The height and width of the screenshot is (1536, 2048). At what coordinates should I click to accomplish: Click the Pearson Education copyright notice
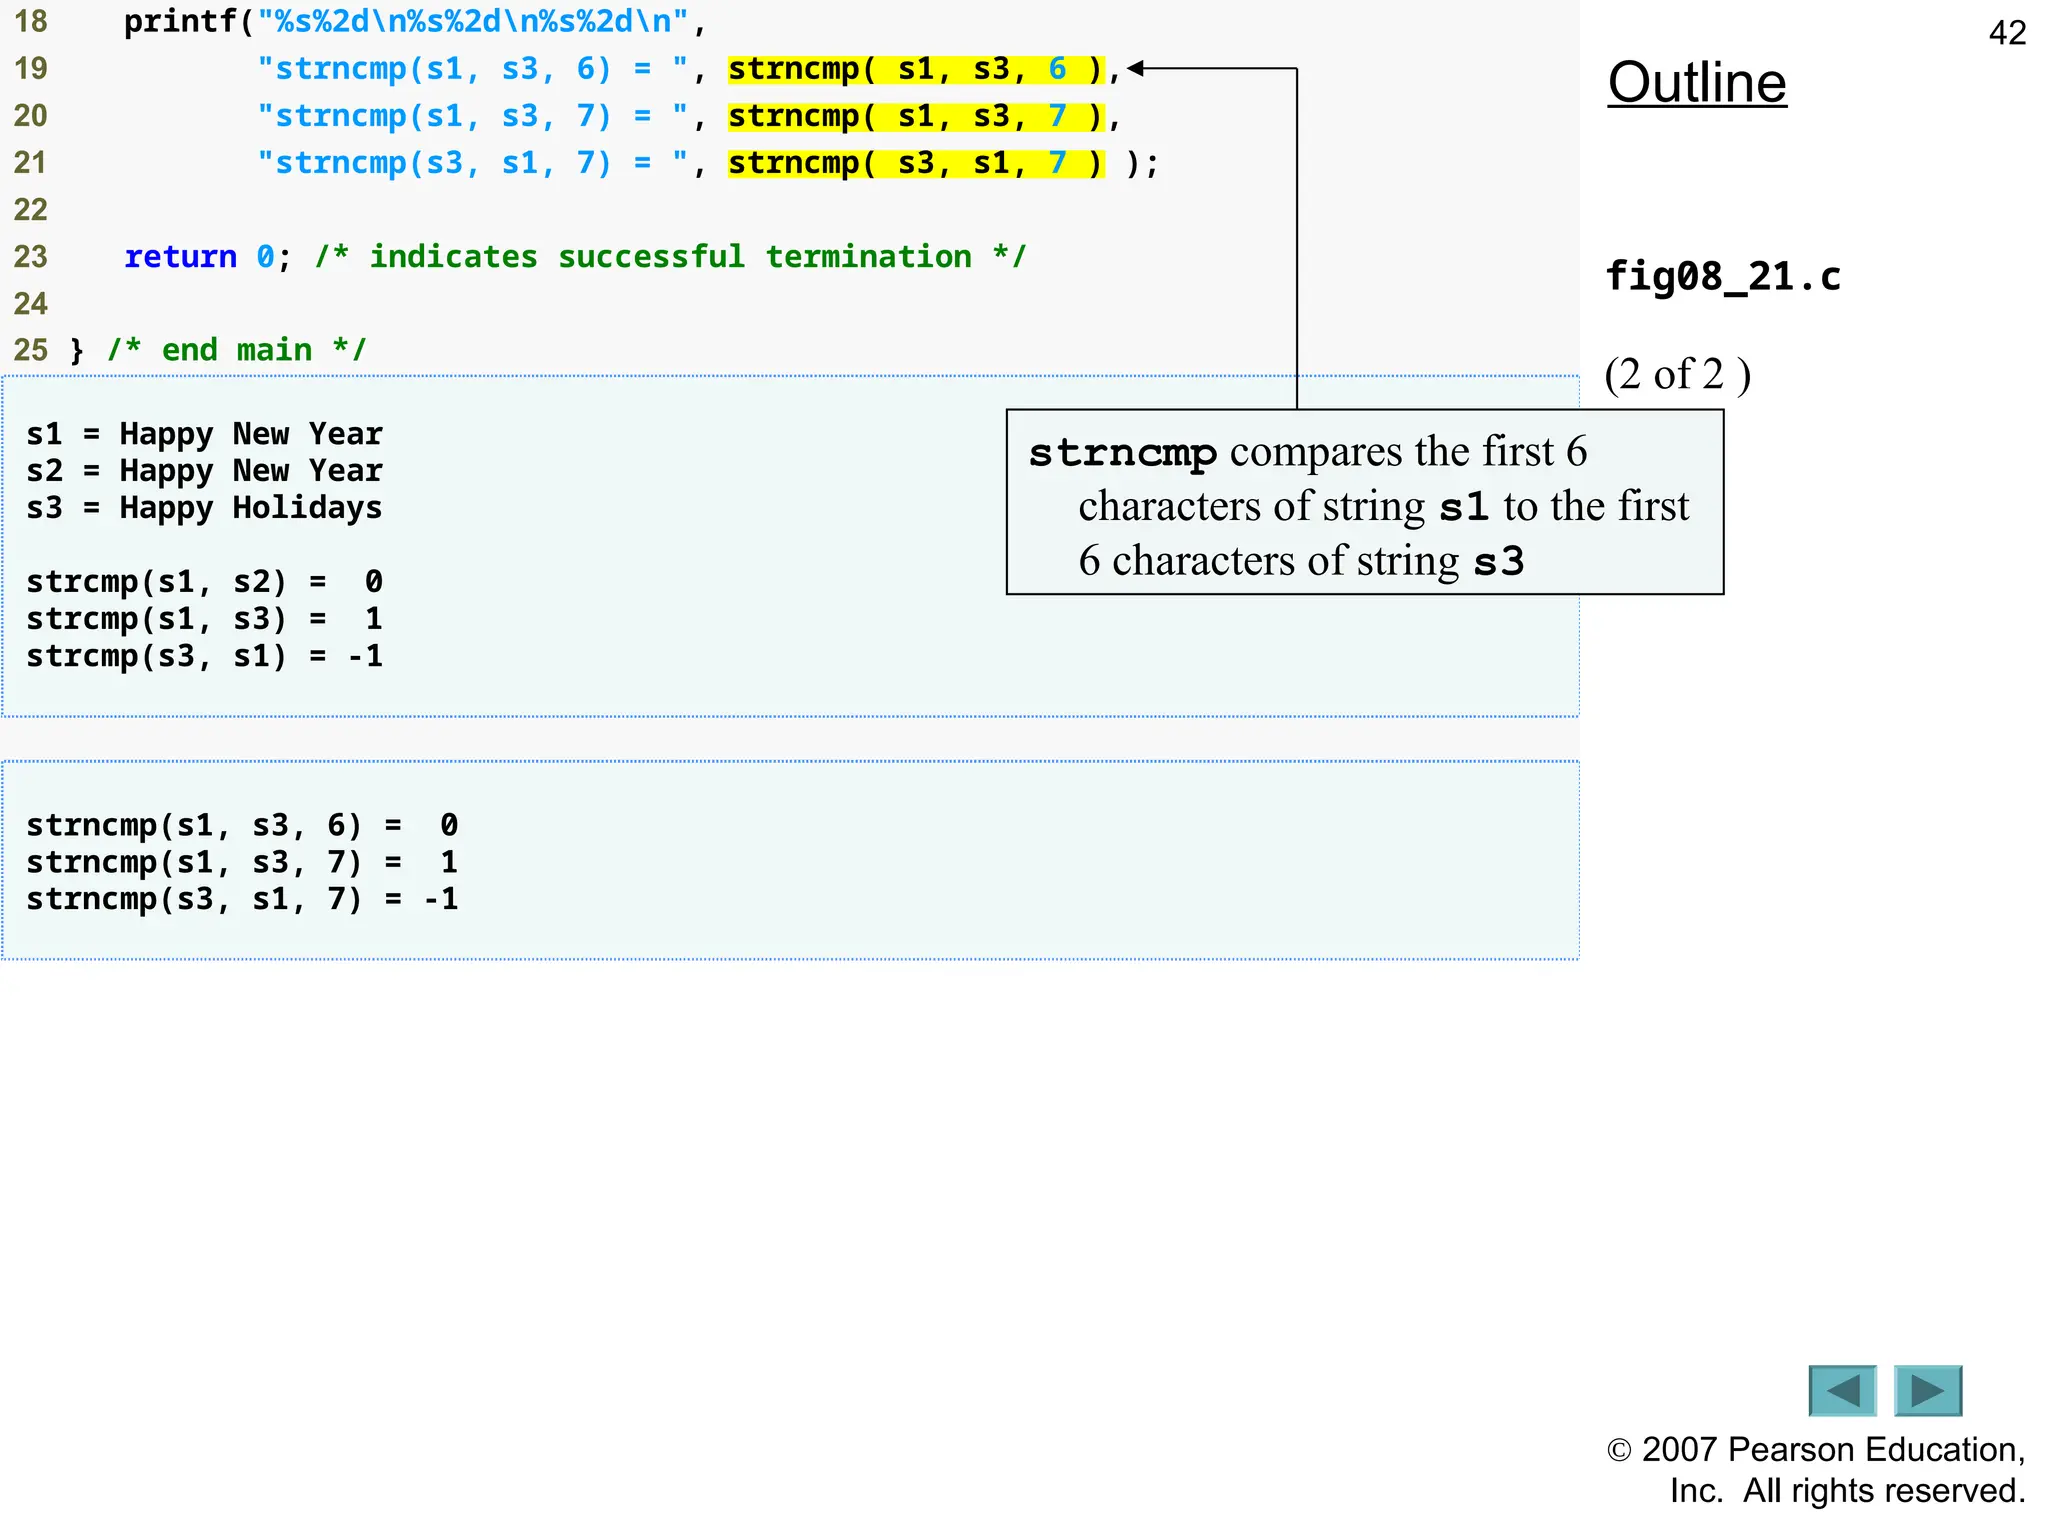(x=1816, y=1470)
